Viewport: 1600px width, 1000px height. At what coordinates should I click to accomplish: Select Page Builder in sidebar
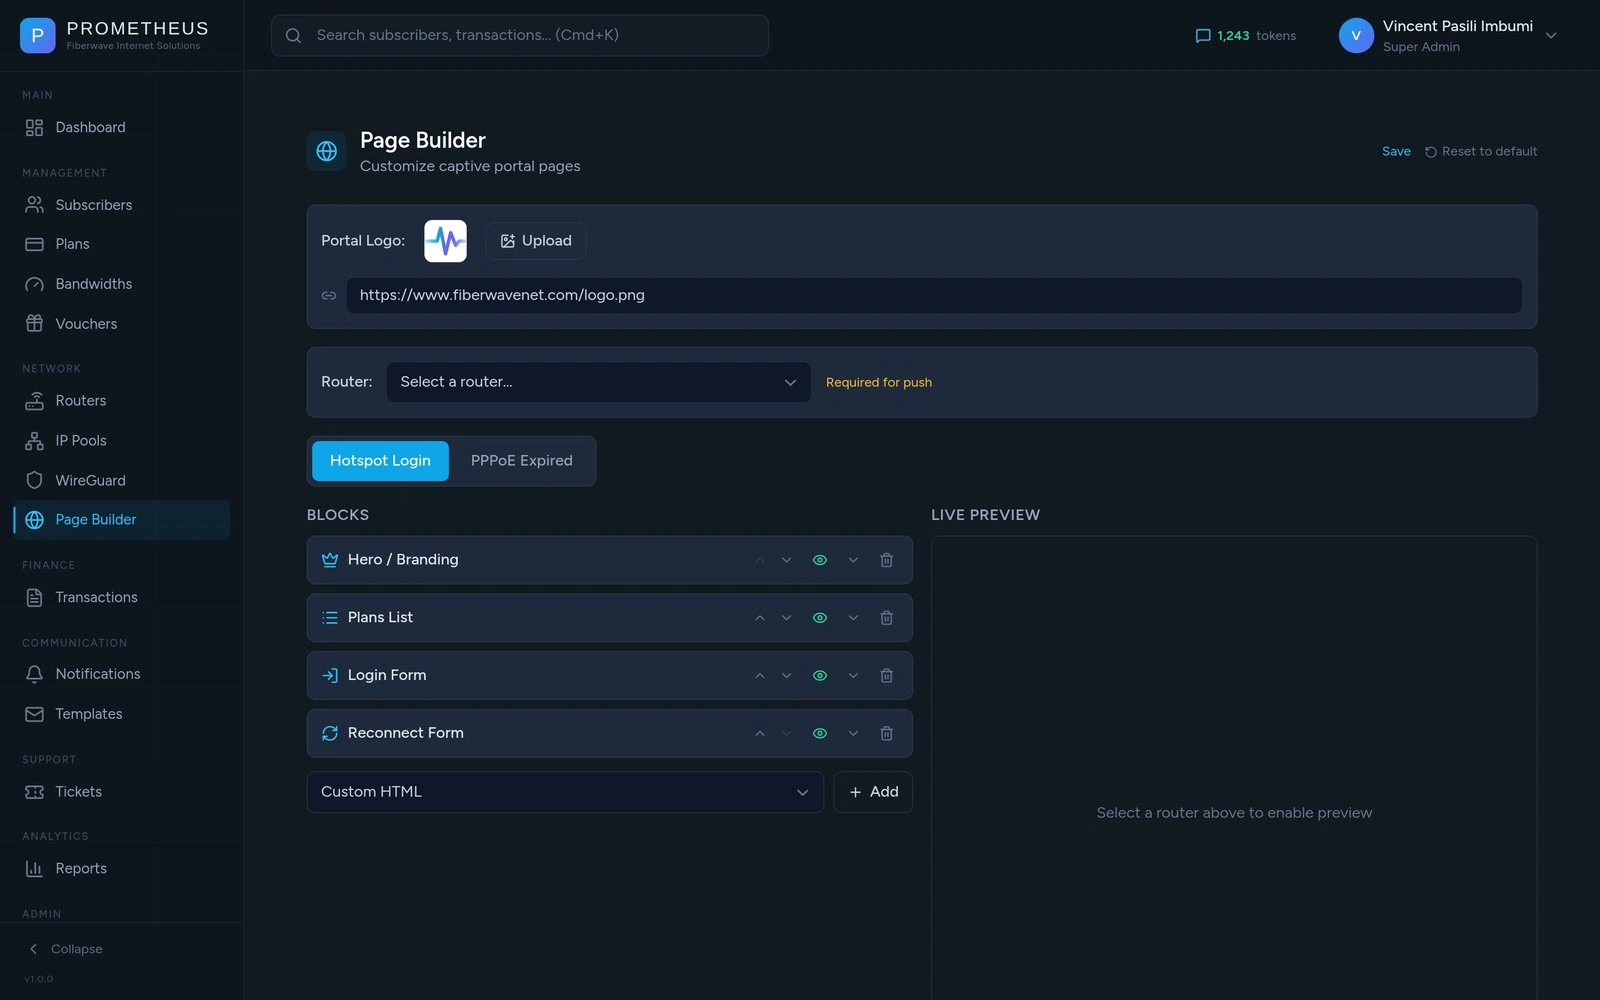(x=121, y=520)
